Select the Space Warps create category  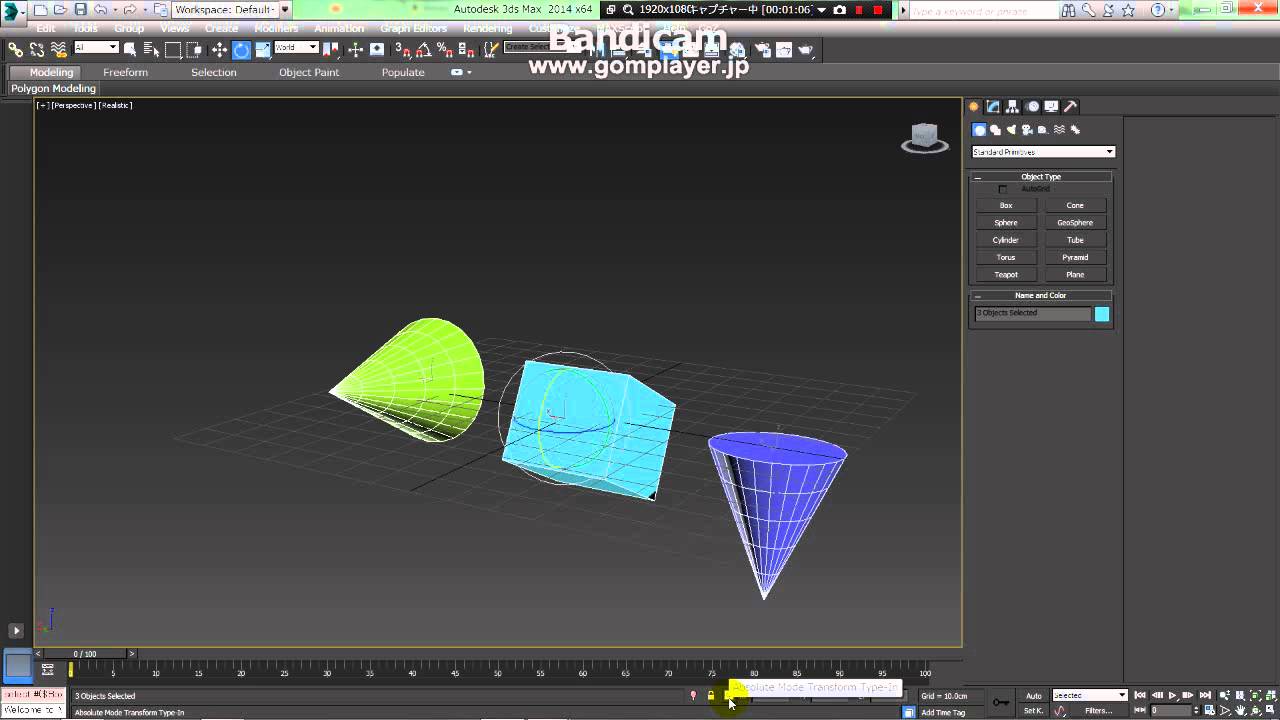coord(1059,130)
